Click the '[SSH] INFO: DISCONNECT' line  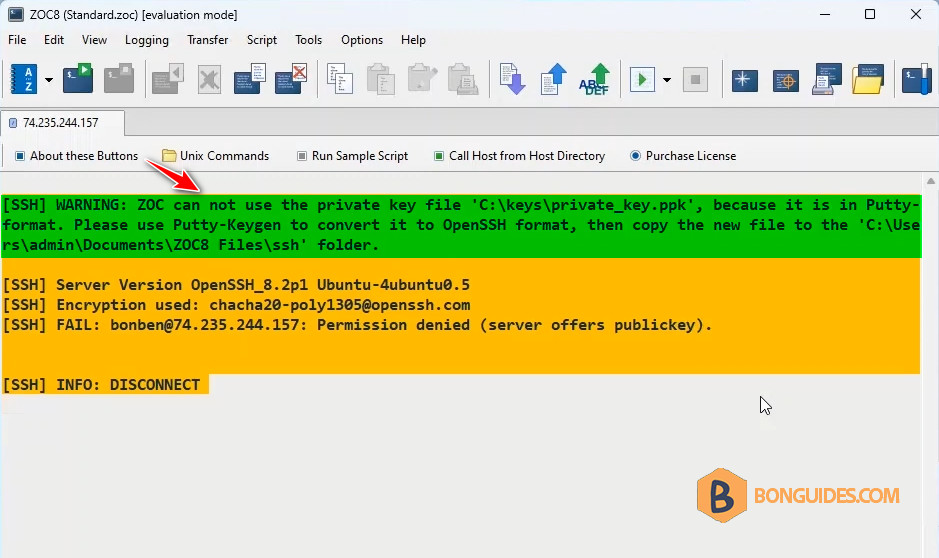pyautogui.click(x=101, y=384)
